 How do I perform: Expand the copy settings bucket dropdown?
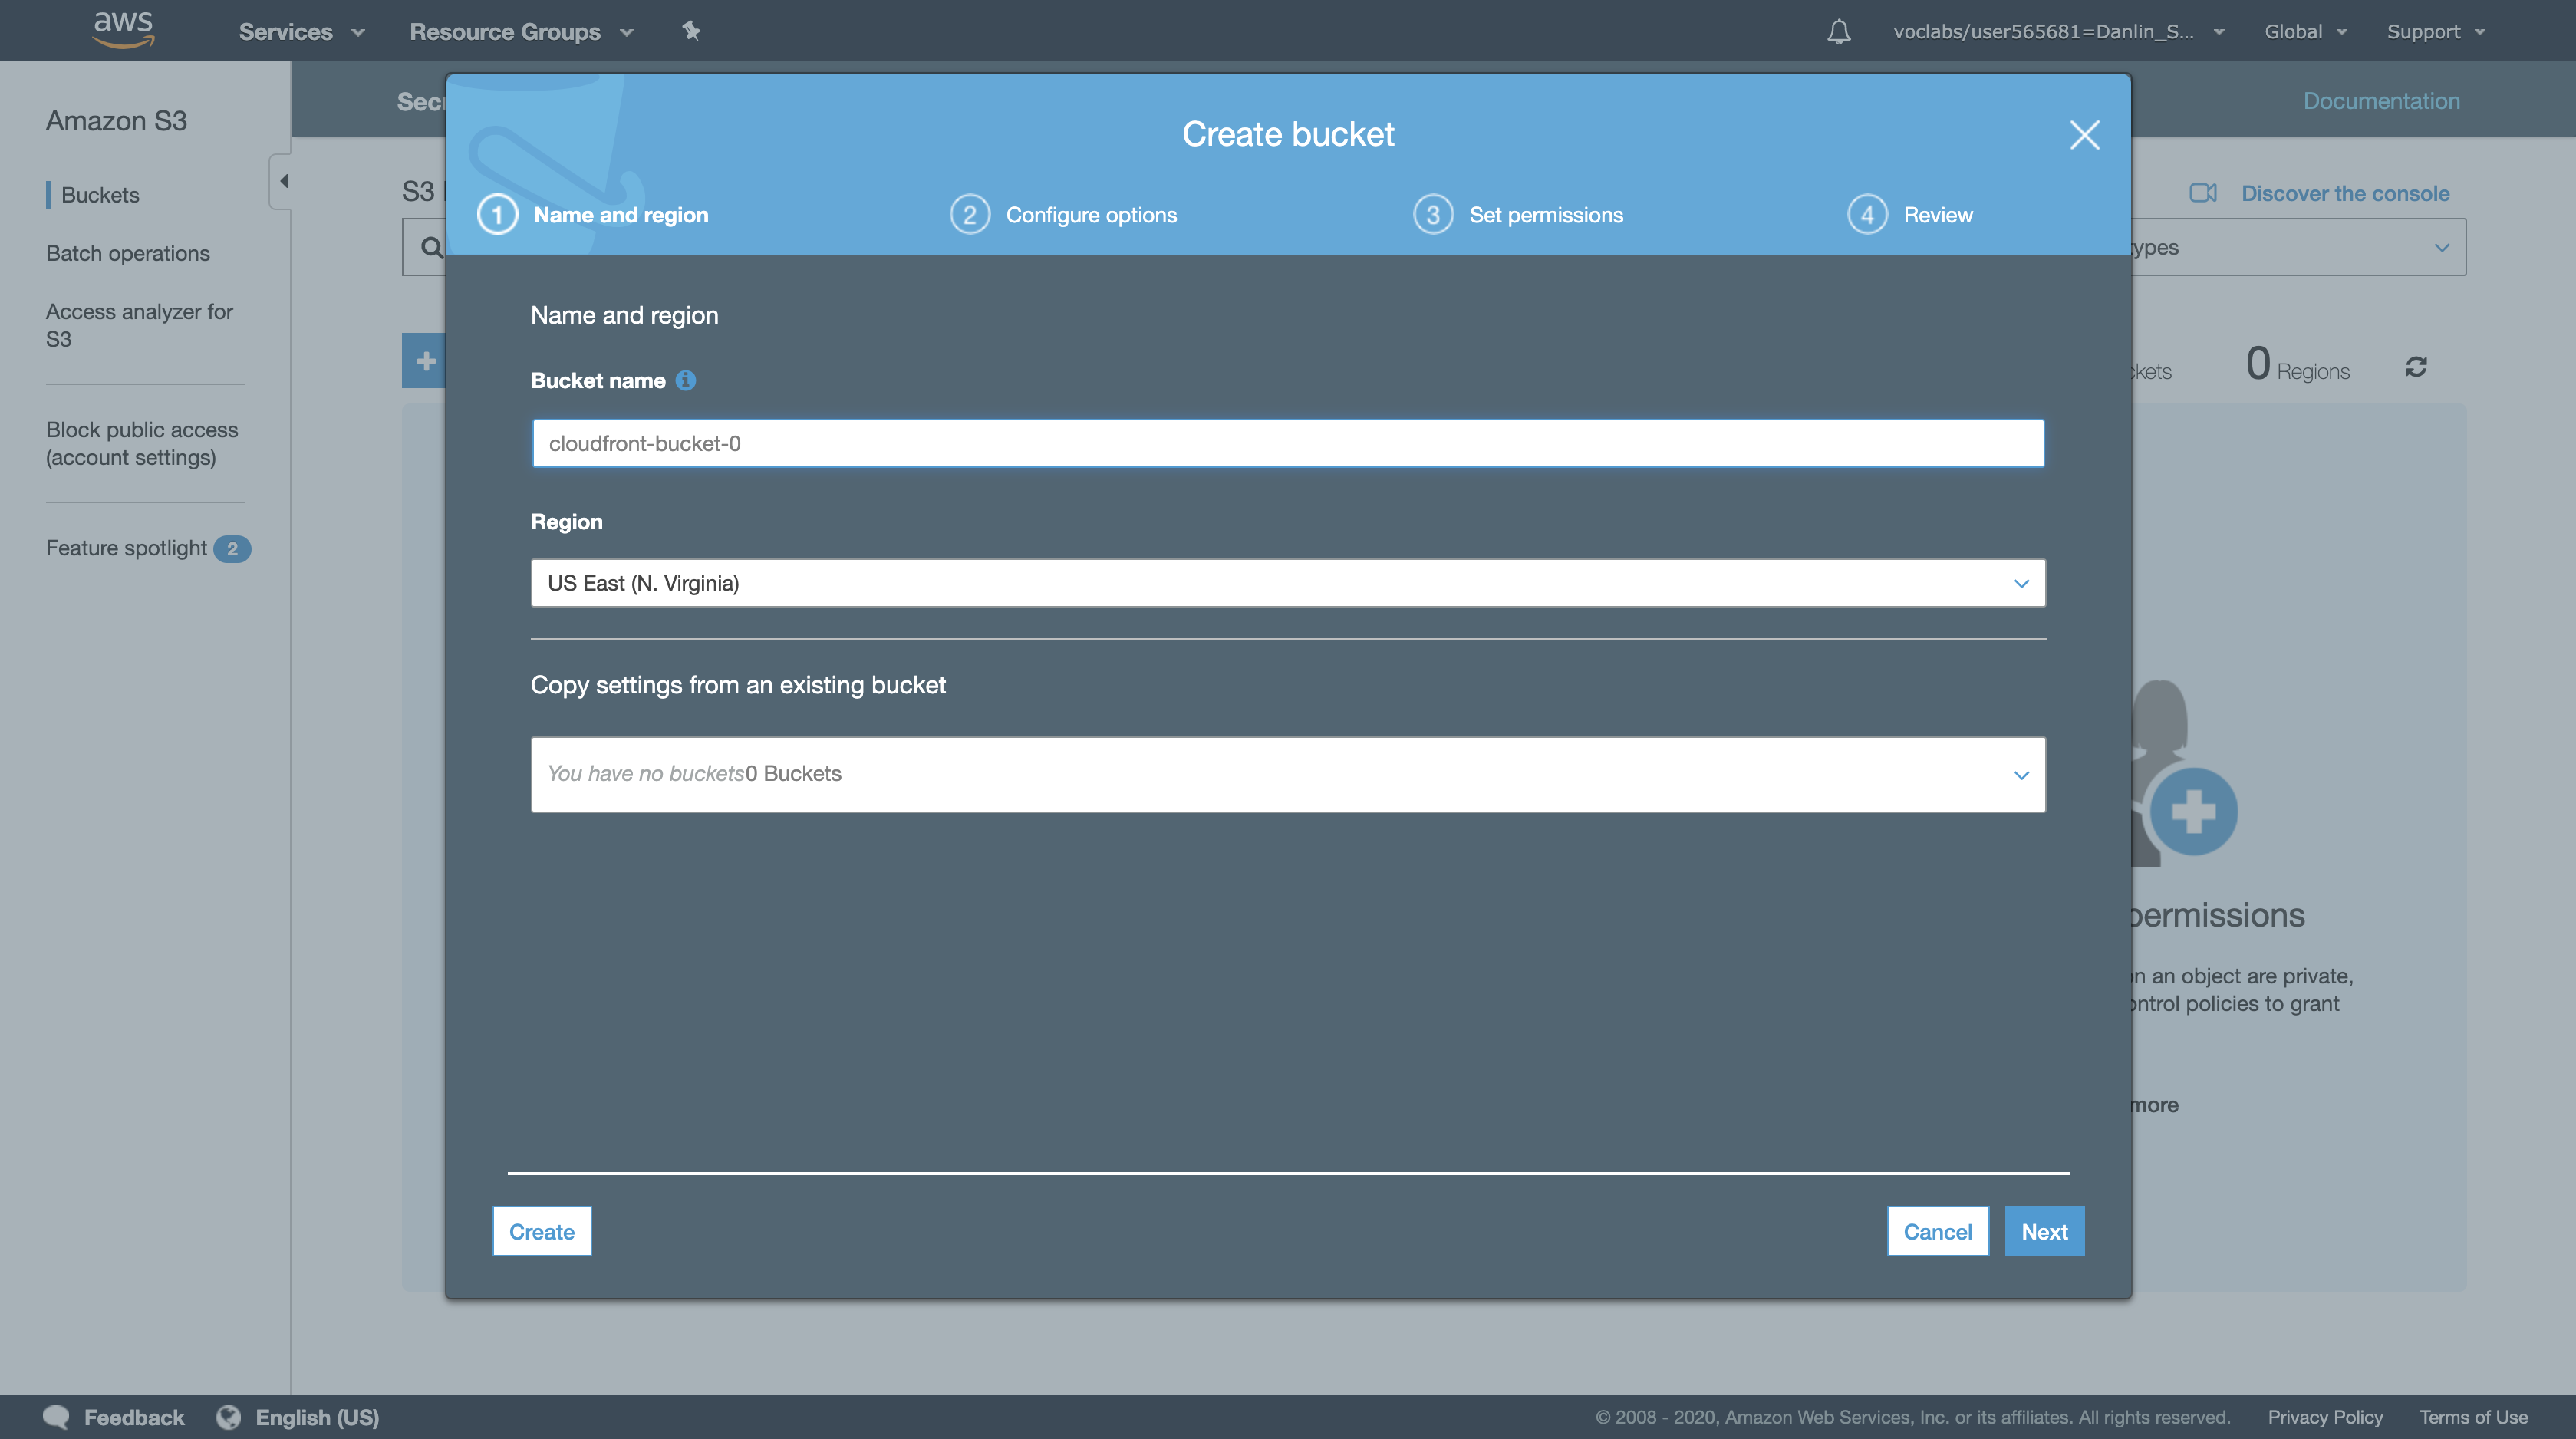(1288, 774)
